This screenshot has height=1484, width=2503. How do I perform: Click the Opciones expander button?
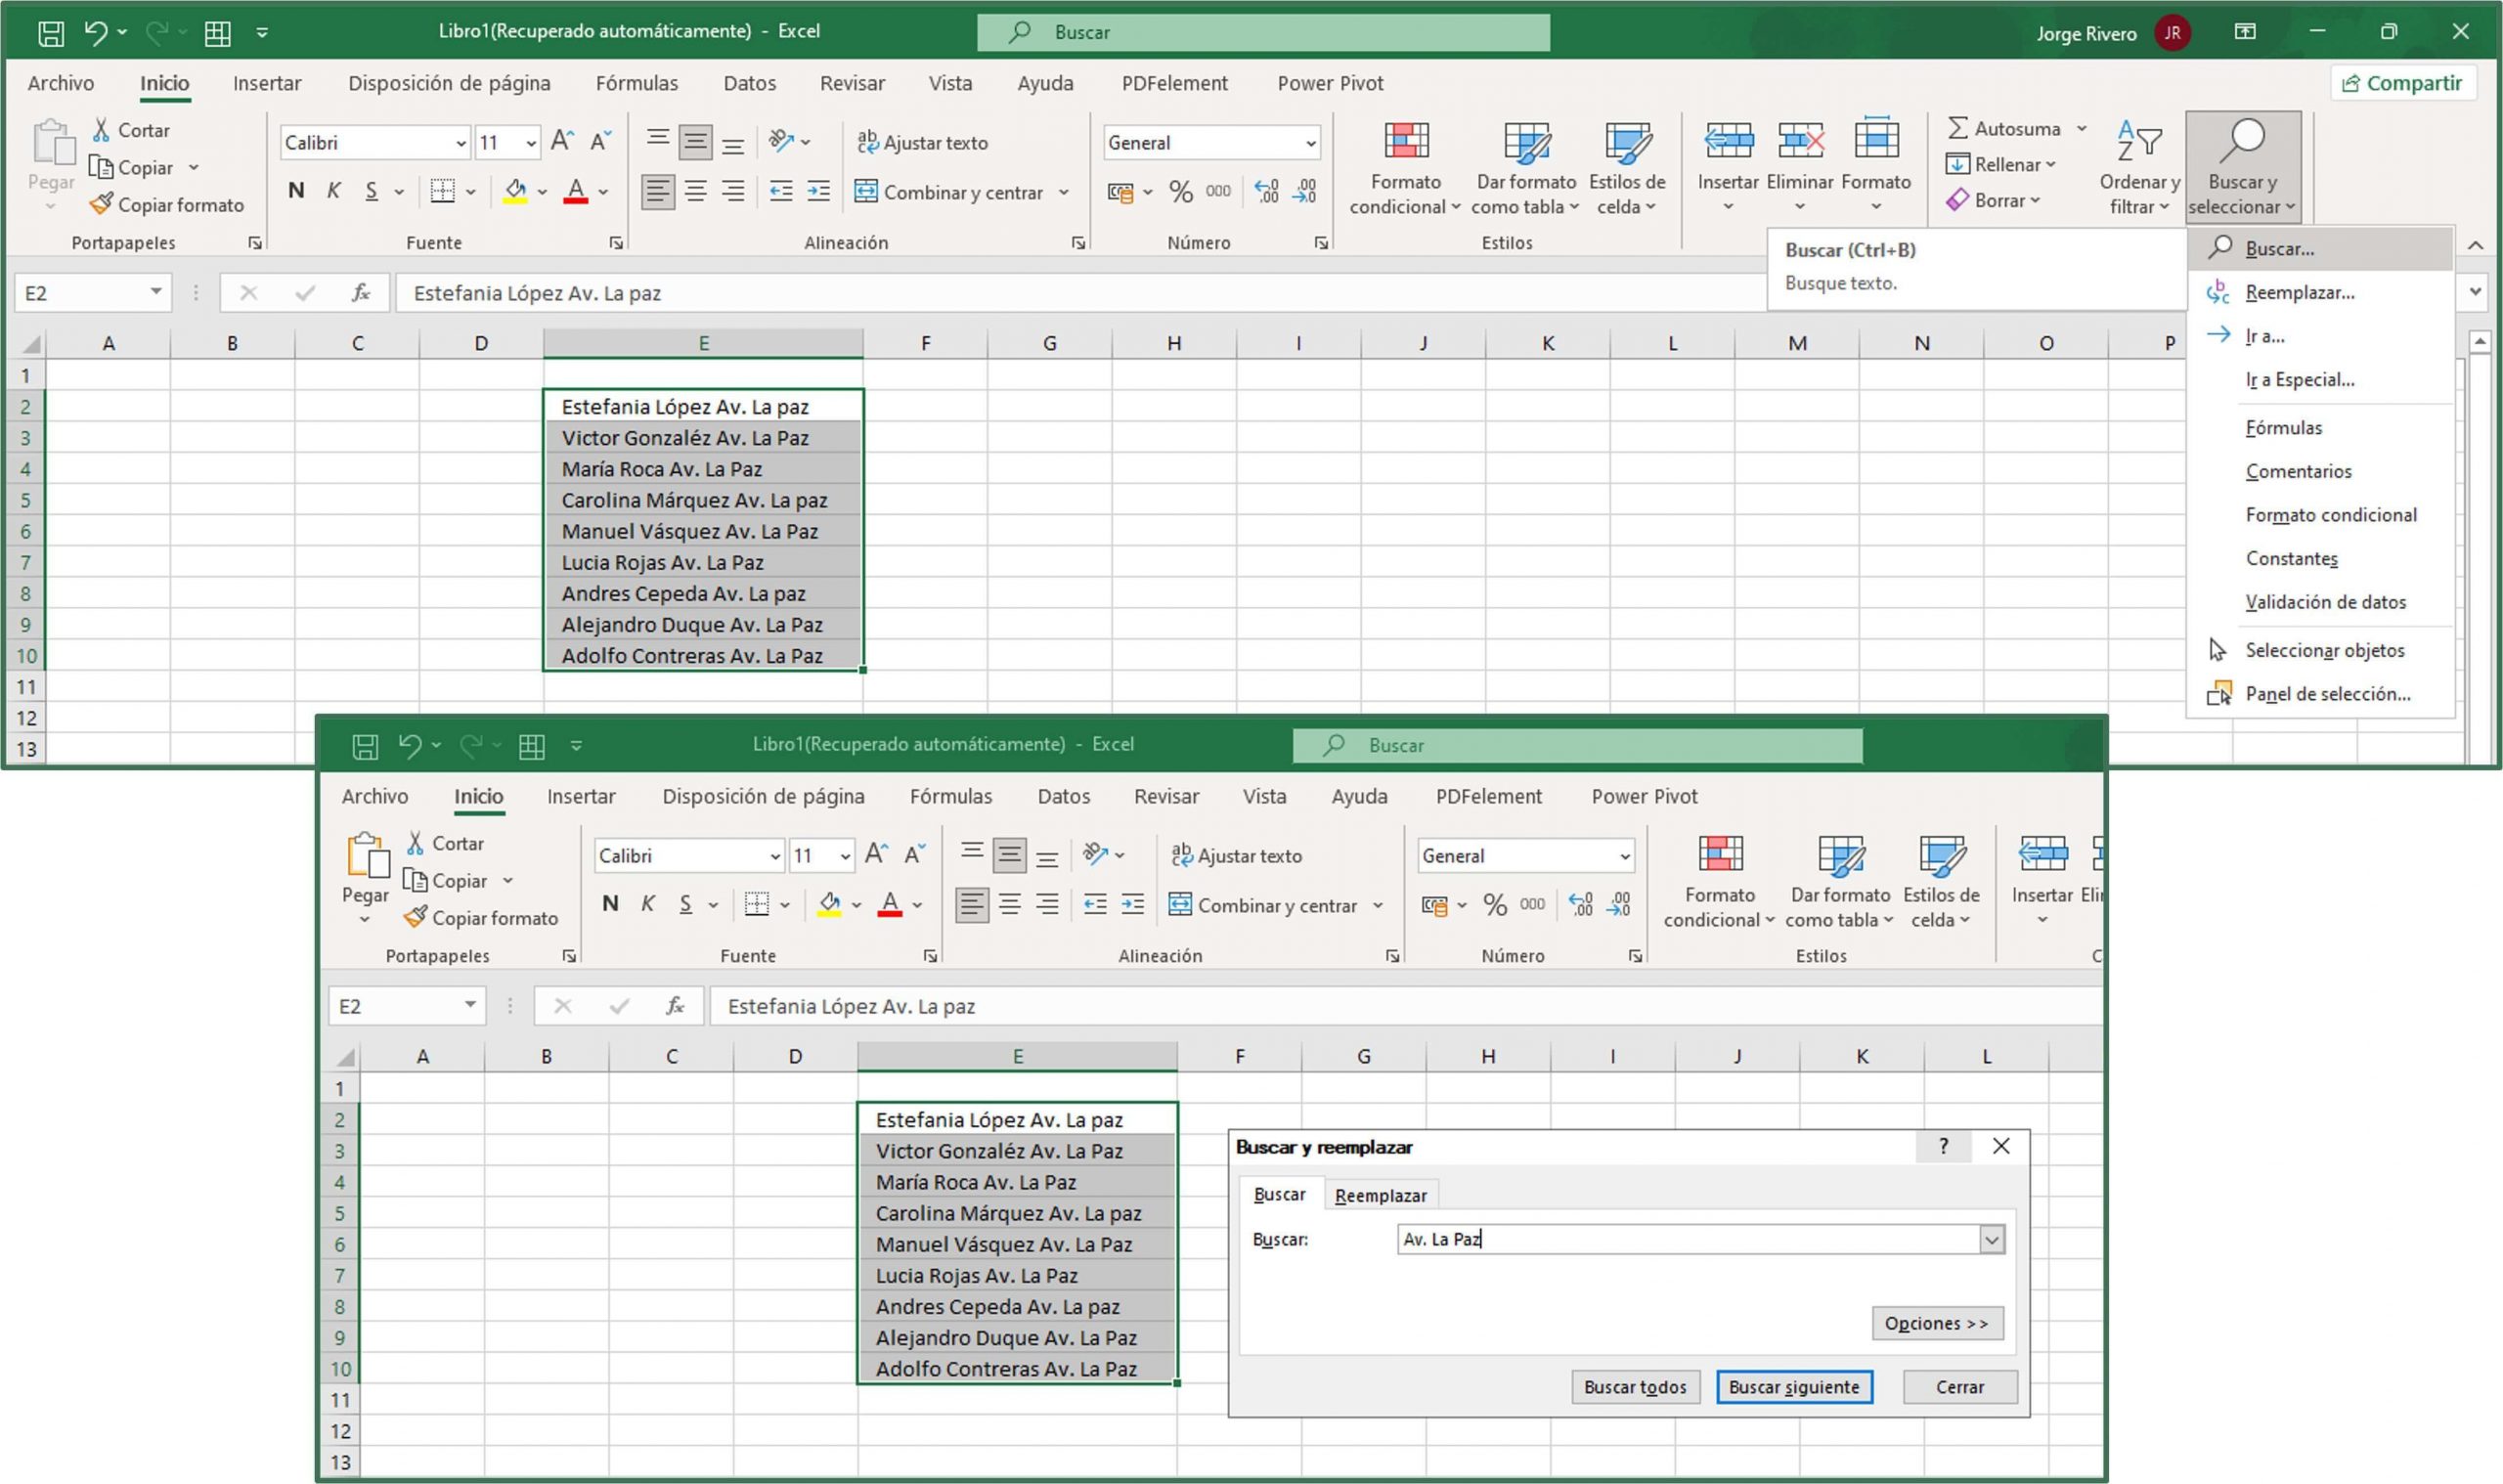(1937, 1322)
